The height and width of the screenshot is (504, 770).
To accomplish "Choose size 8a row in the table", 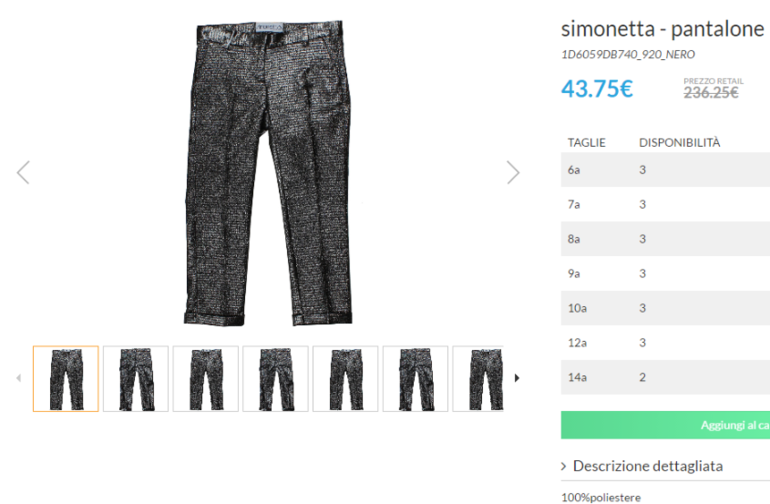I will (x=665, y=239).
